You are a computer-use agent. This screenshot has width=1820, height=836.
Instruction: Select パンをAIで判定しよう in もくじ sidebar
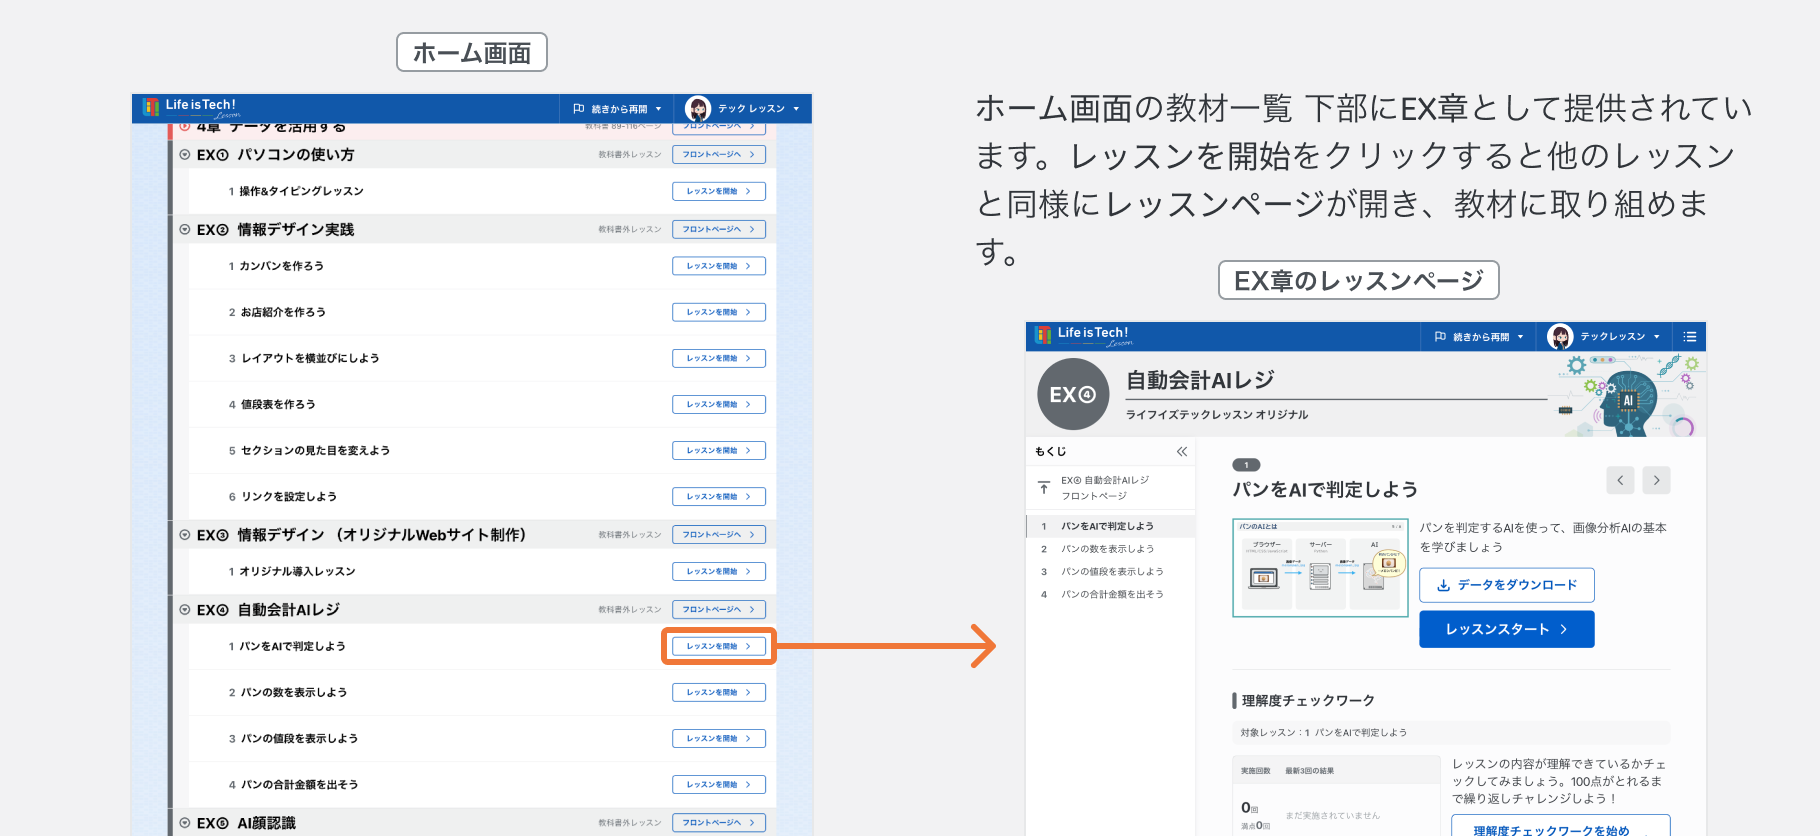(1111, 526)
